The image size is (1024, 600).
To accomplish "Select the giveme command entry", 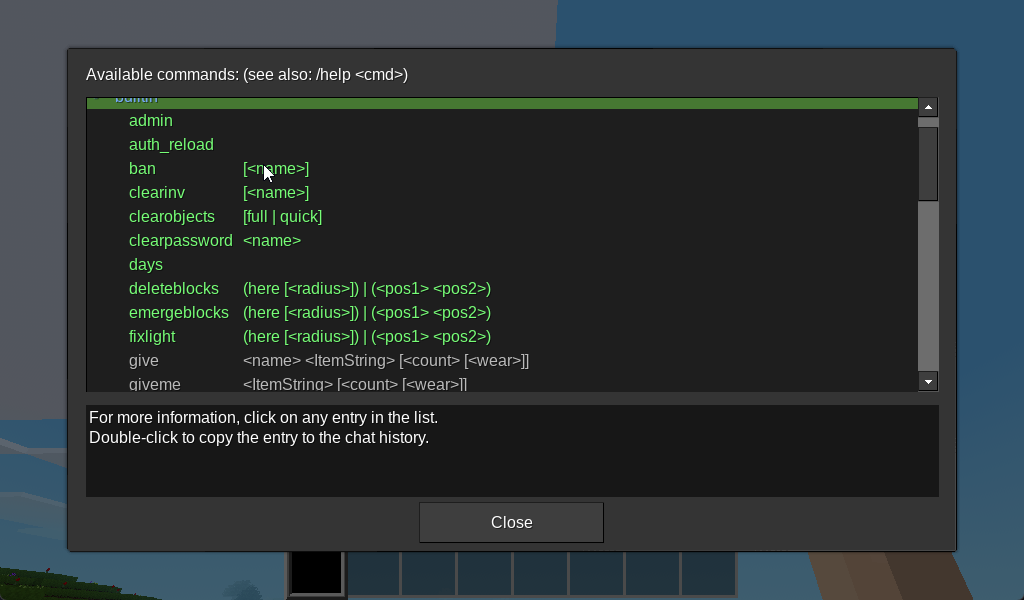I will coord(502,383).
